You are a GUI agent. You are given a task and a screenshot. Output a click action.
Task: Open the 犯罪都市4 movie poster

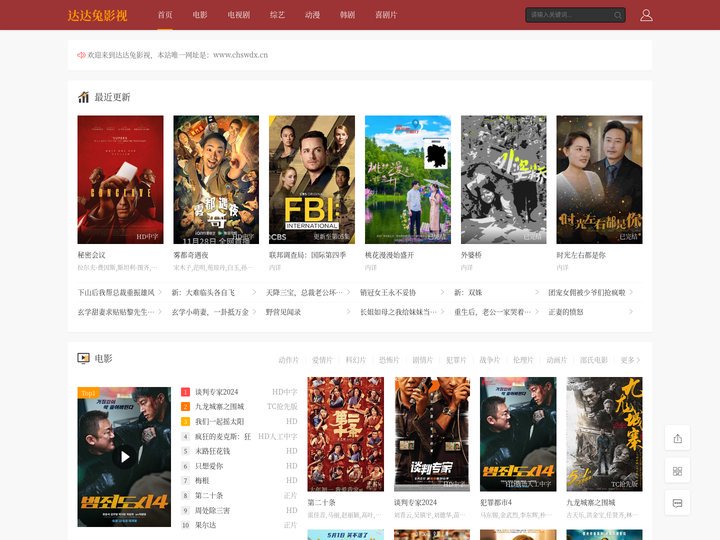click(518, 434)
